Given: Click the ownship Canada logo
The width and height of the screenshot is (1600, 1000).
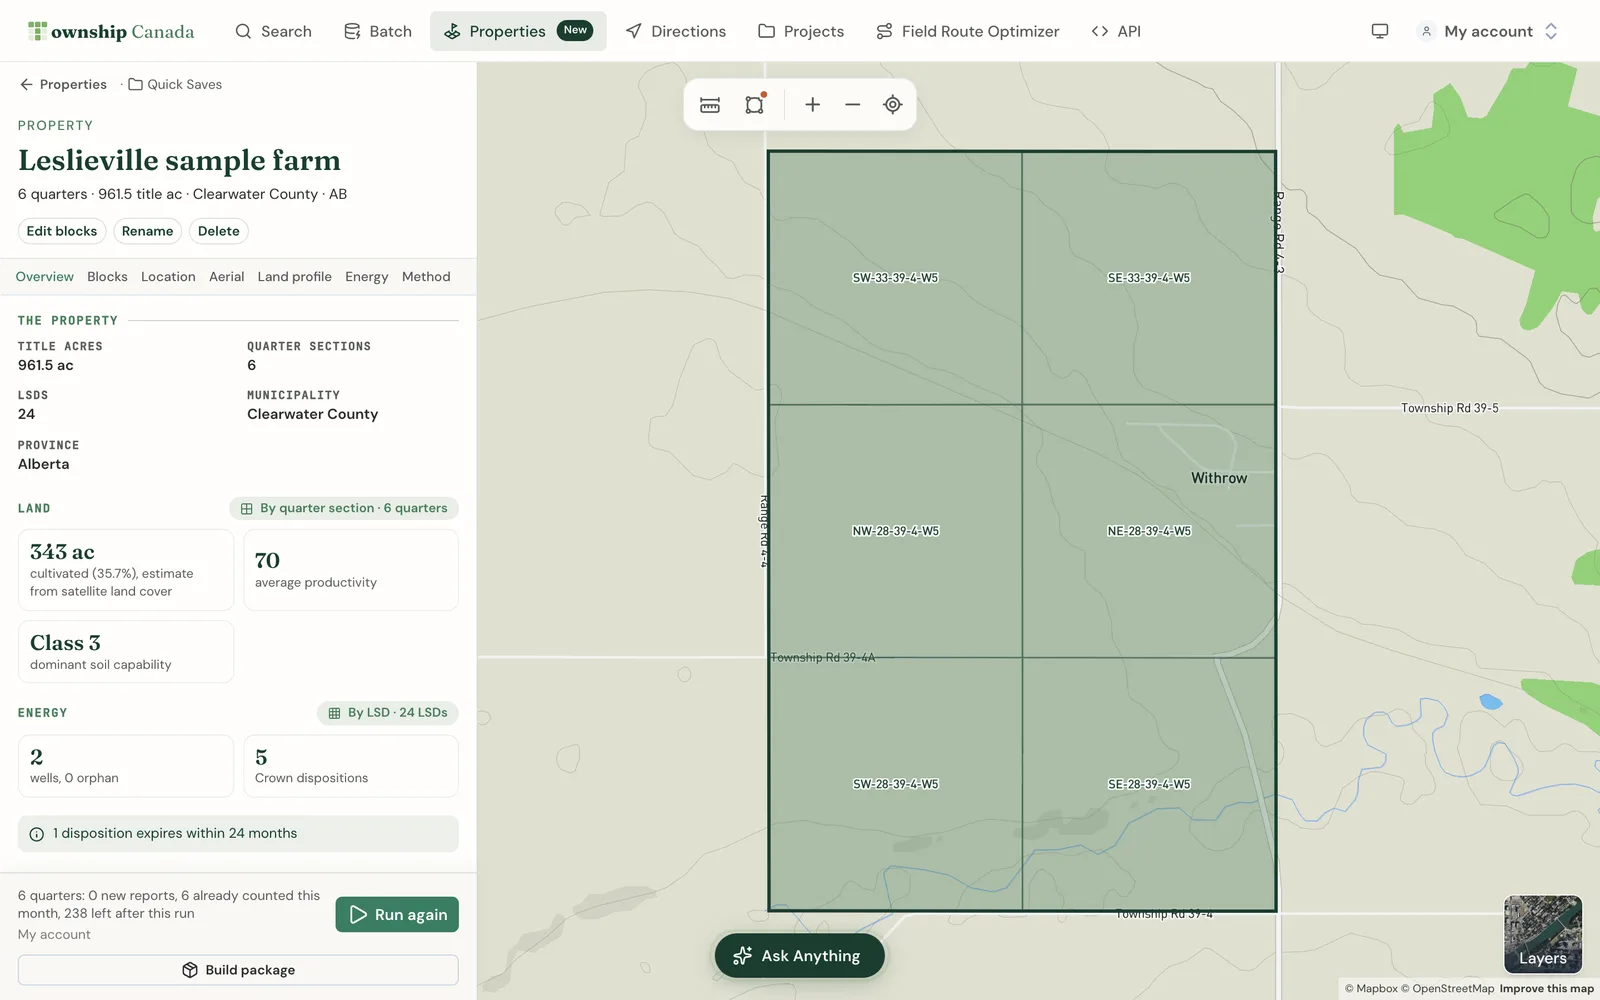Looking at the screenshot, I should coord(111,31).
